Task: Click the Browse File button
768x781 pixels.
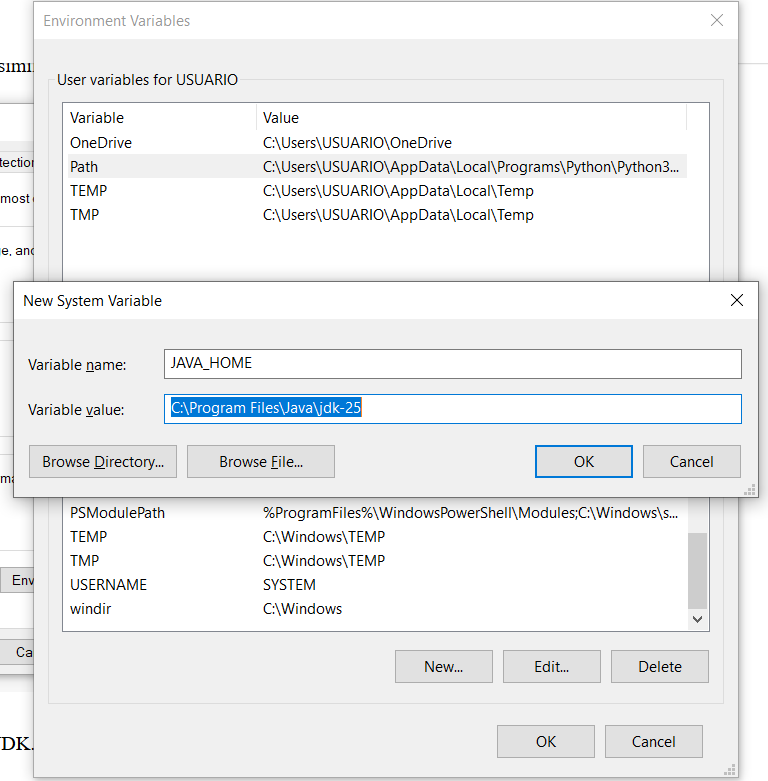Action: [x=261, y=462]
